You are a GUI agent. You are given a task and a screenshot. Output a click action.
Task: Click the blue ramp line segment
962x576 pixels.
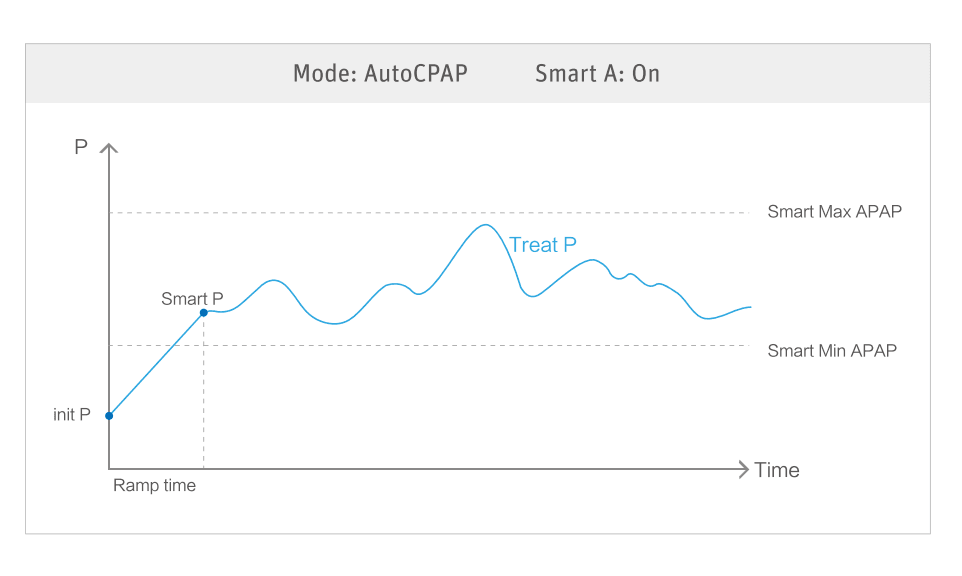[x=156, y=365]
